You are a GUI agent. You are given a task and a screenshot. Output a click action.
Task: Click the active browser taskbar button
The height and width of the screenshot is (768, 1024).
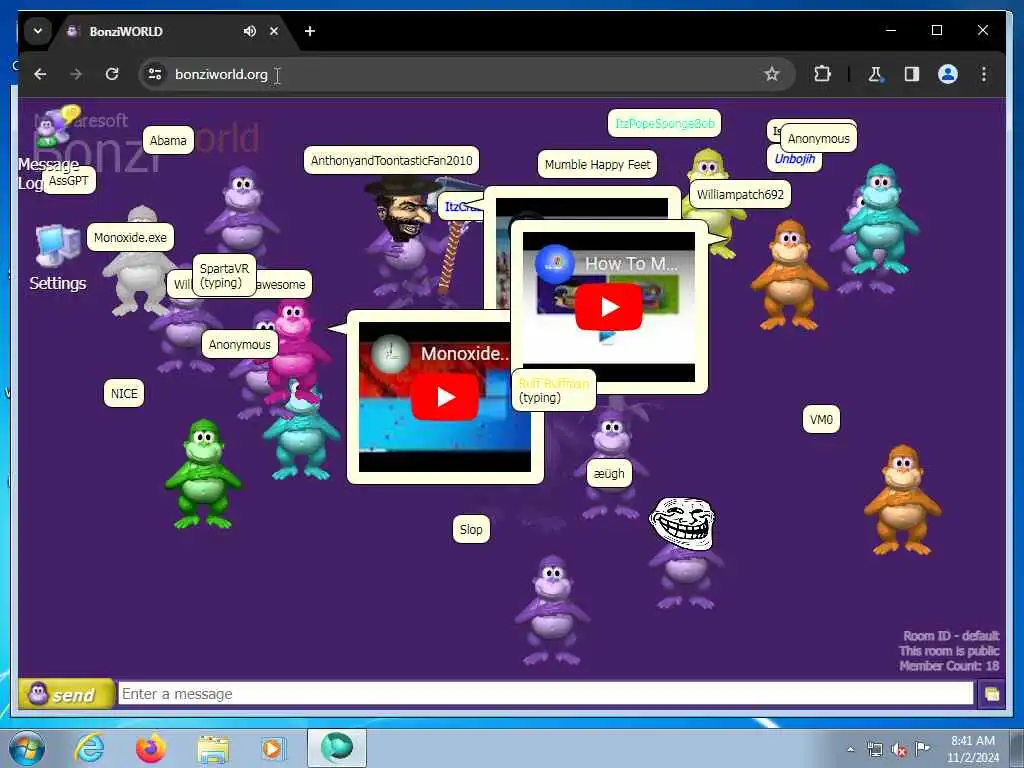337,748
